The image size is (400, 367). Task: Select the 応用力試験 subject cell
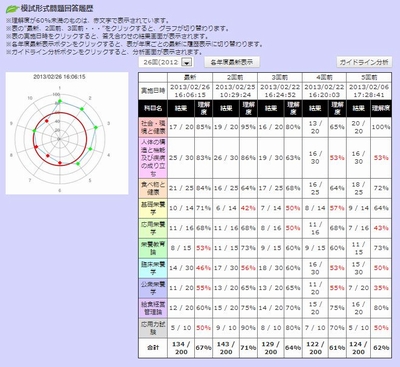pyautogui.click(x=153, y=328)
